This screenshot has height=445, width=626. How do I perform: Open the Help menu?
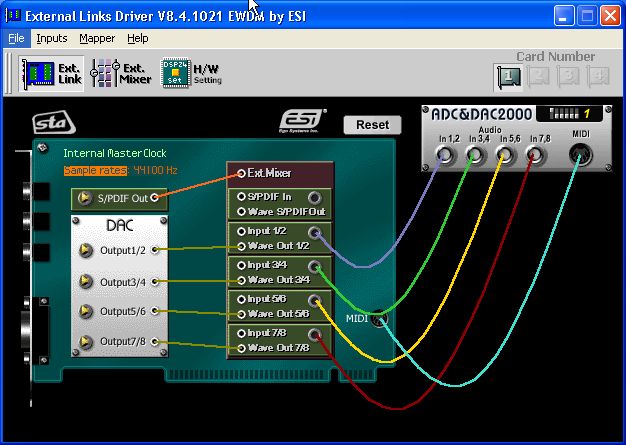138,38
